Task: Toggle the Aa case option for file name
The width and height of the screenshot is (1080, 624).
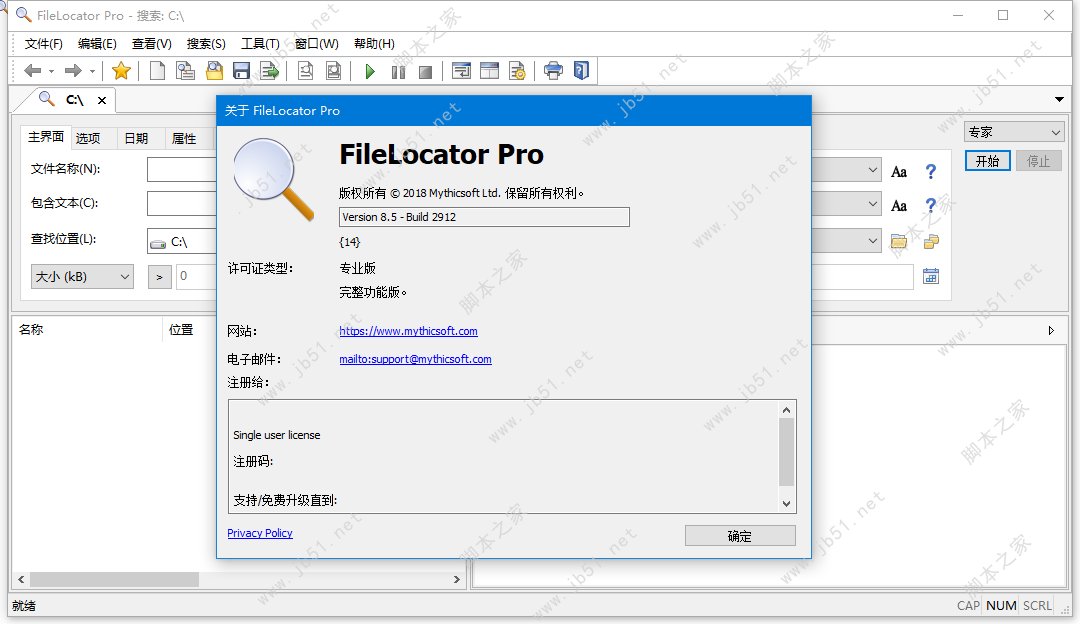Action: [x=899, y=172]
